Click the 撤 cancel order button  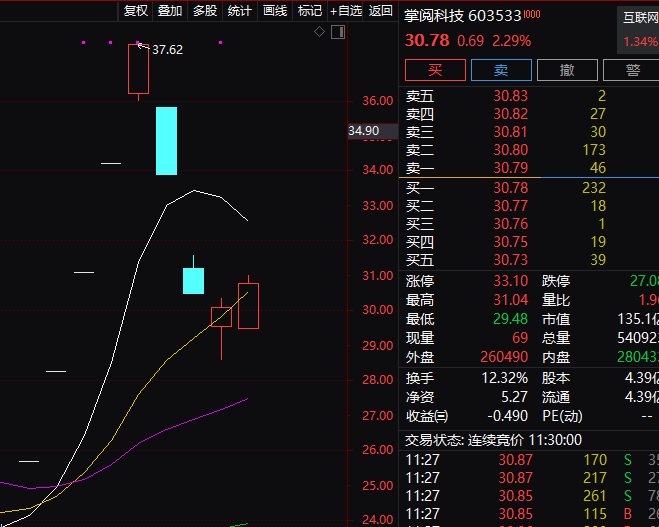coord(567,70)
